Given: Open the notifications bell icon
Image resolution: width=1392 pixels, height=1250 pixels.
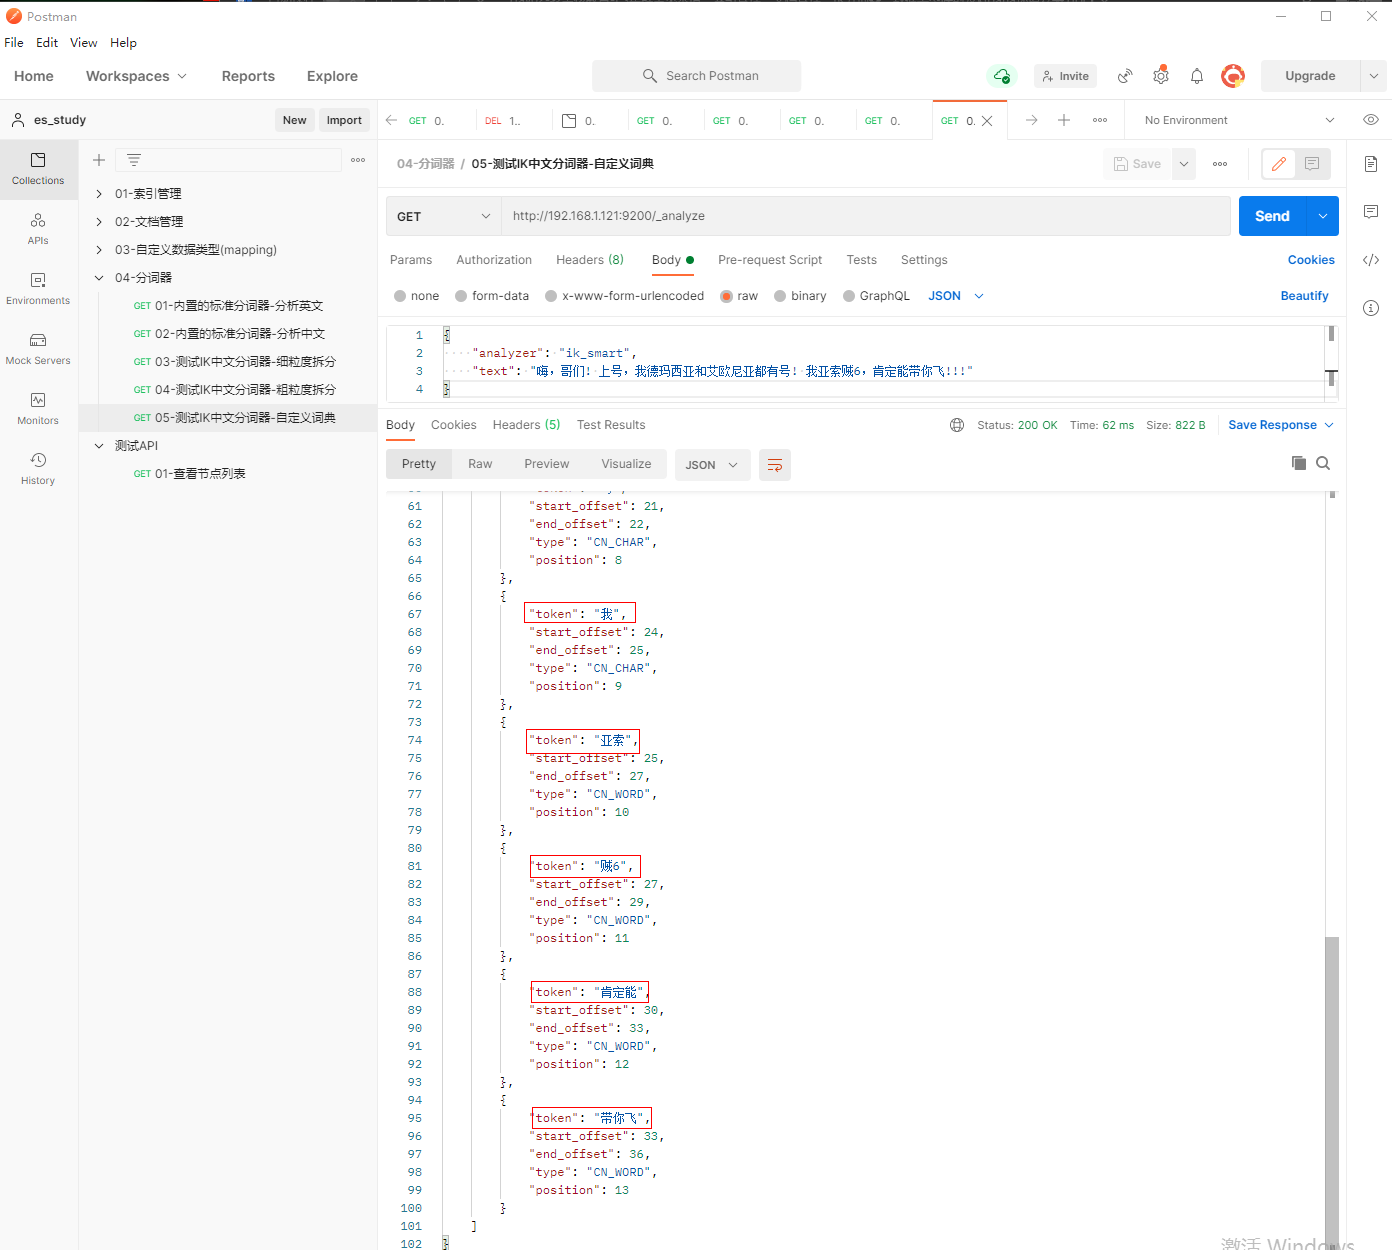Looking at the screenshot, I should click(x=1196, y=76).
